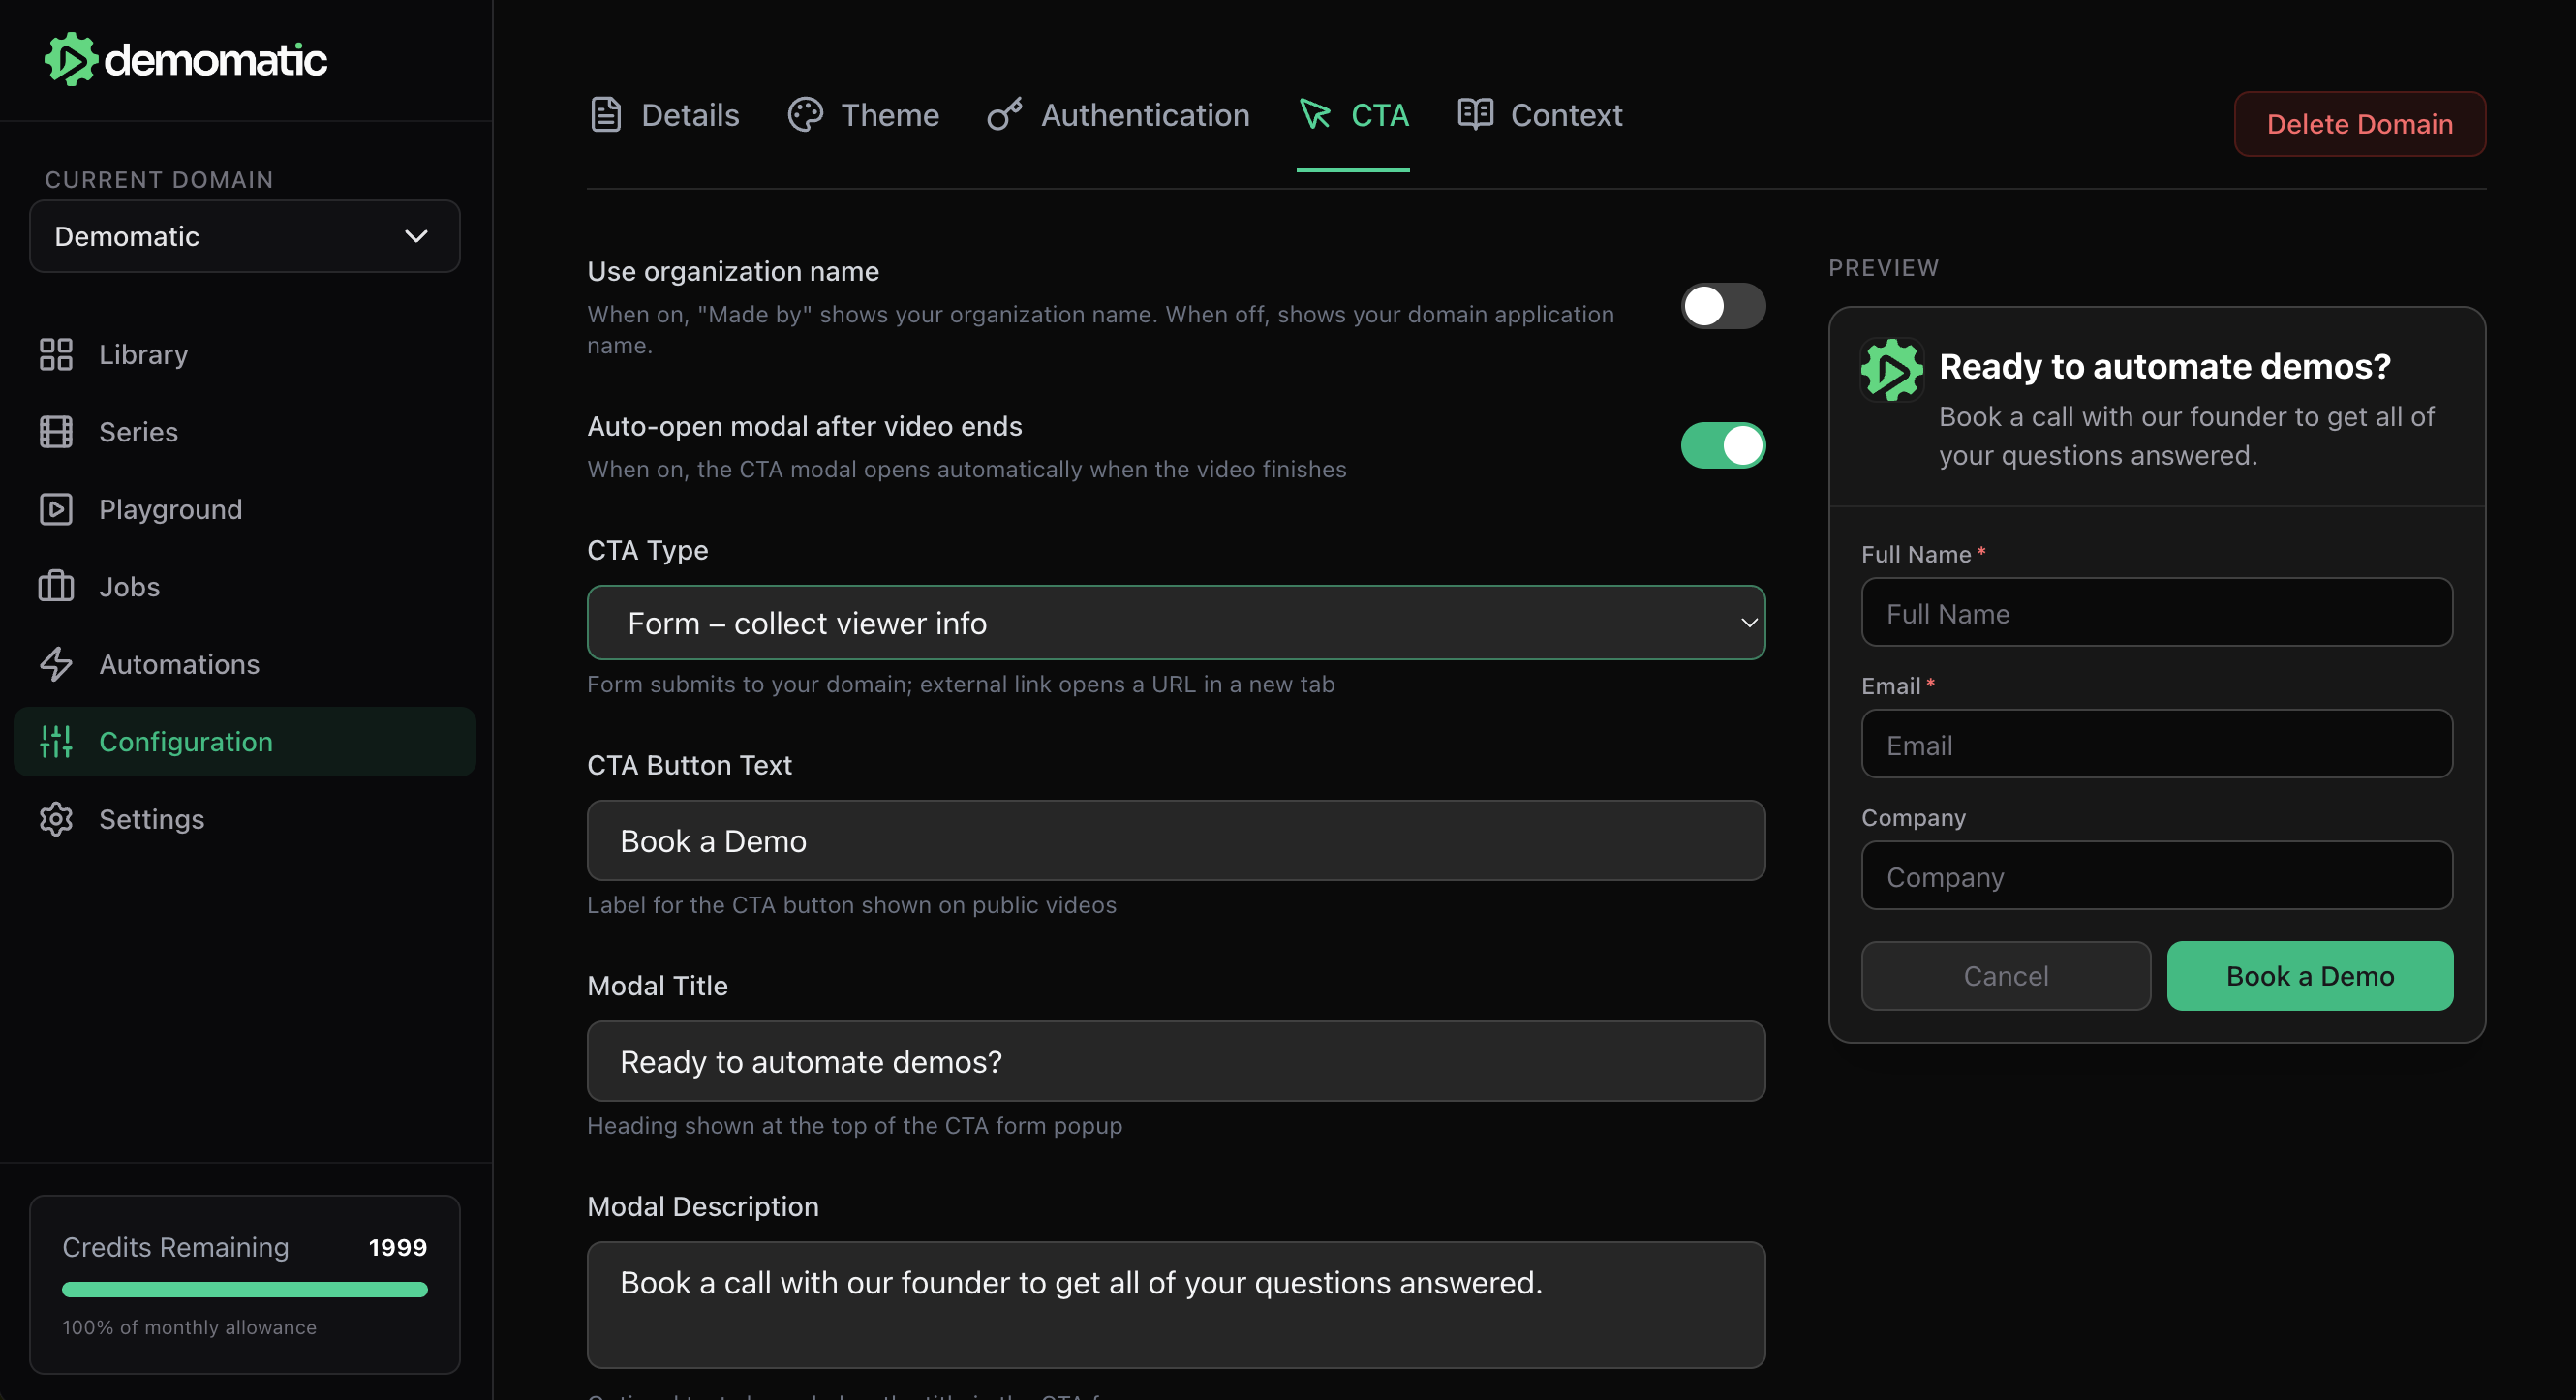Click the Settings gear icon
The width and height of the screenshot is (2576, 1400).
click(x=56, y=819)
